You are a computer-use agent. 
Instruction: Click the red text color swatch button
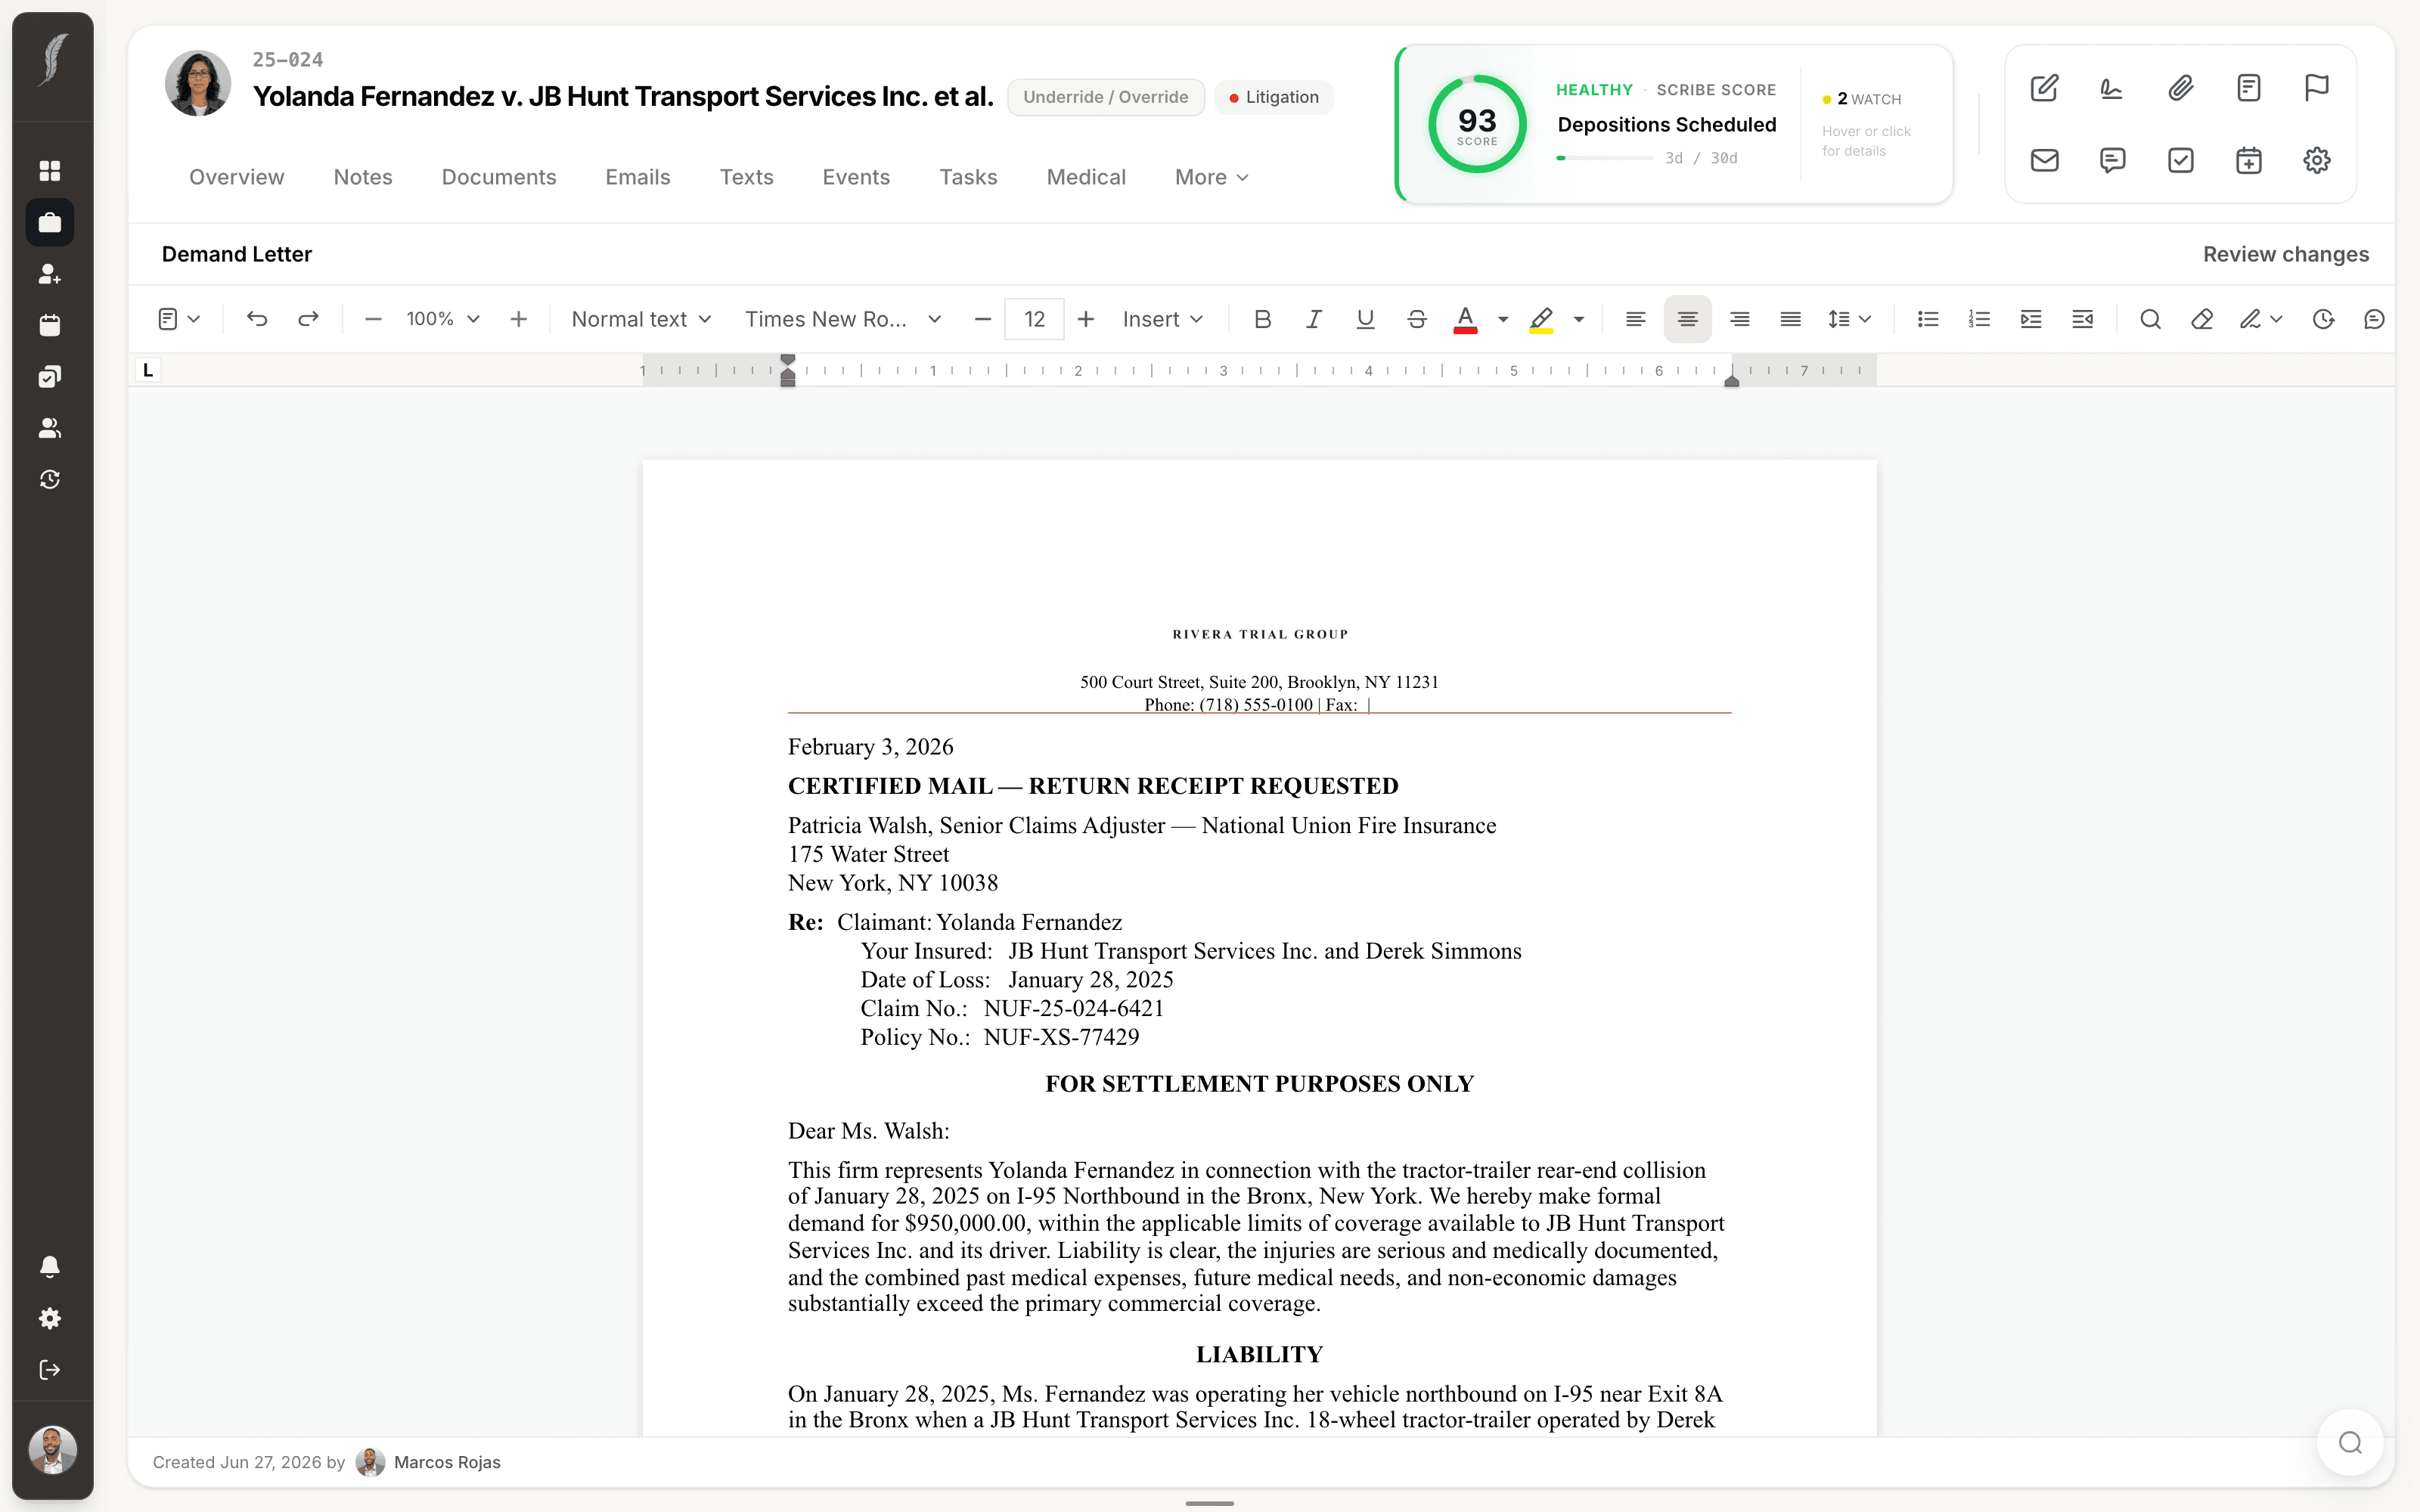click(1465, 319)
